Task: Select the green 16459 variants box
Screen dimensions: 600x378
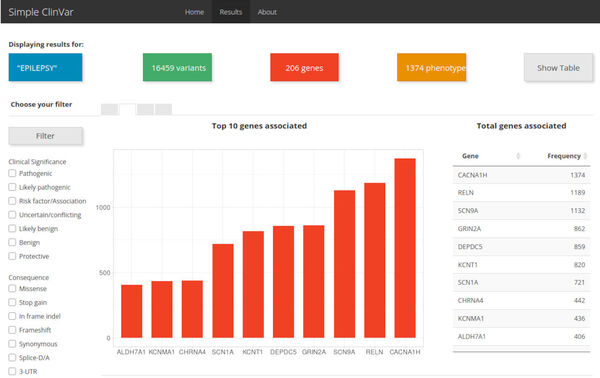Action: (178, 67)
